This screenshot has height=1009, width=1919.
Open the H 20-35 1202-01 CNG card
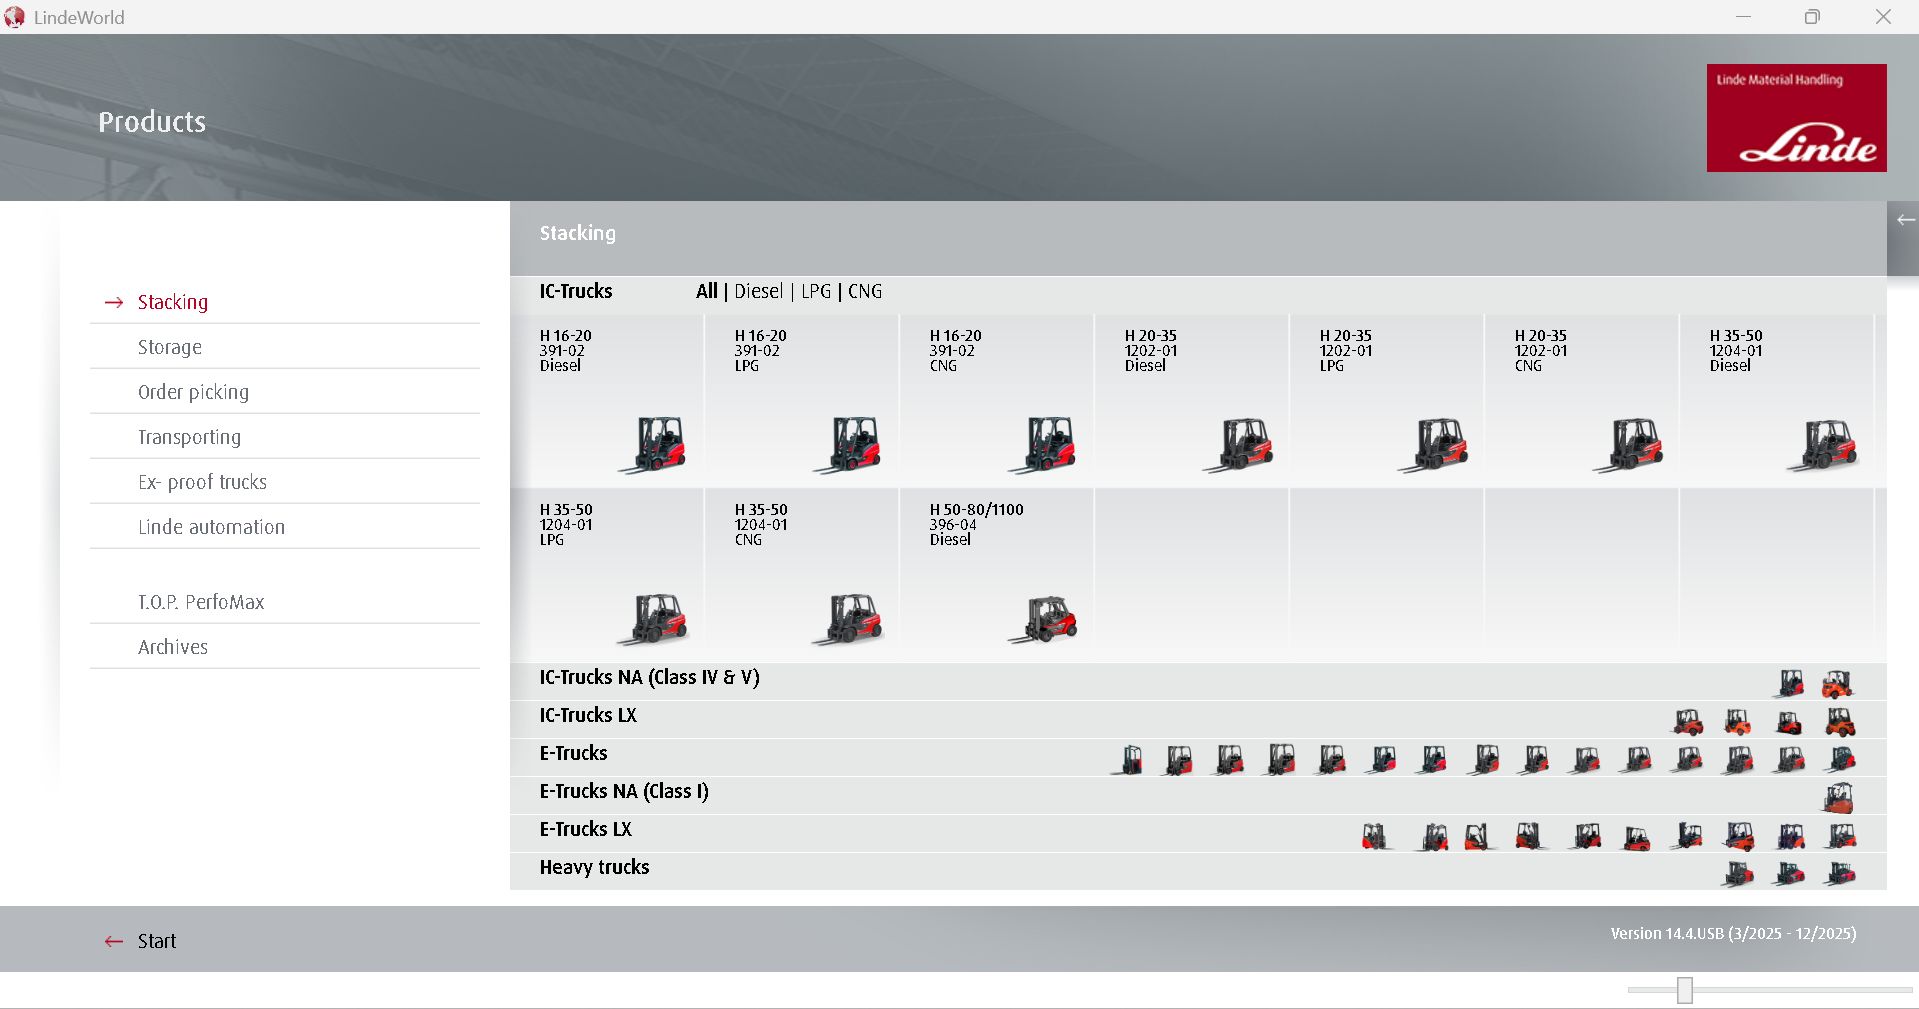[x=1582, y=401]
